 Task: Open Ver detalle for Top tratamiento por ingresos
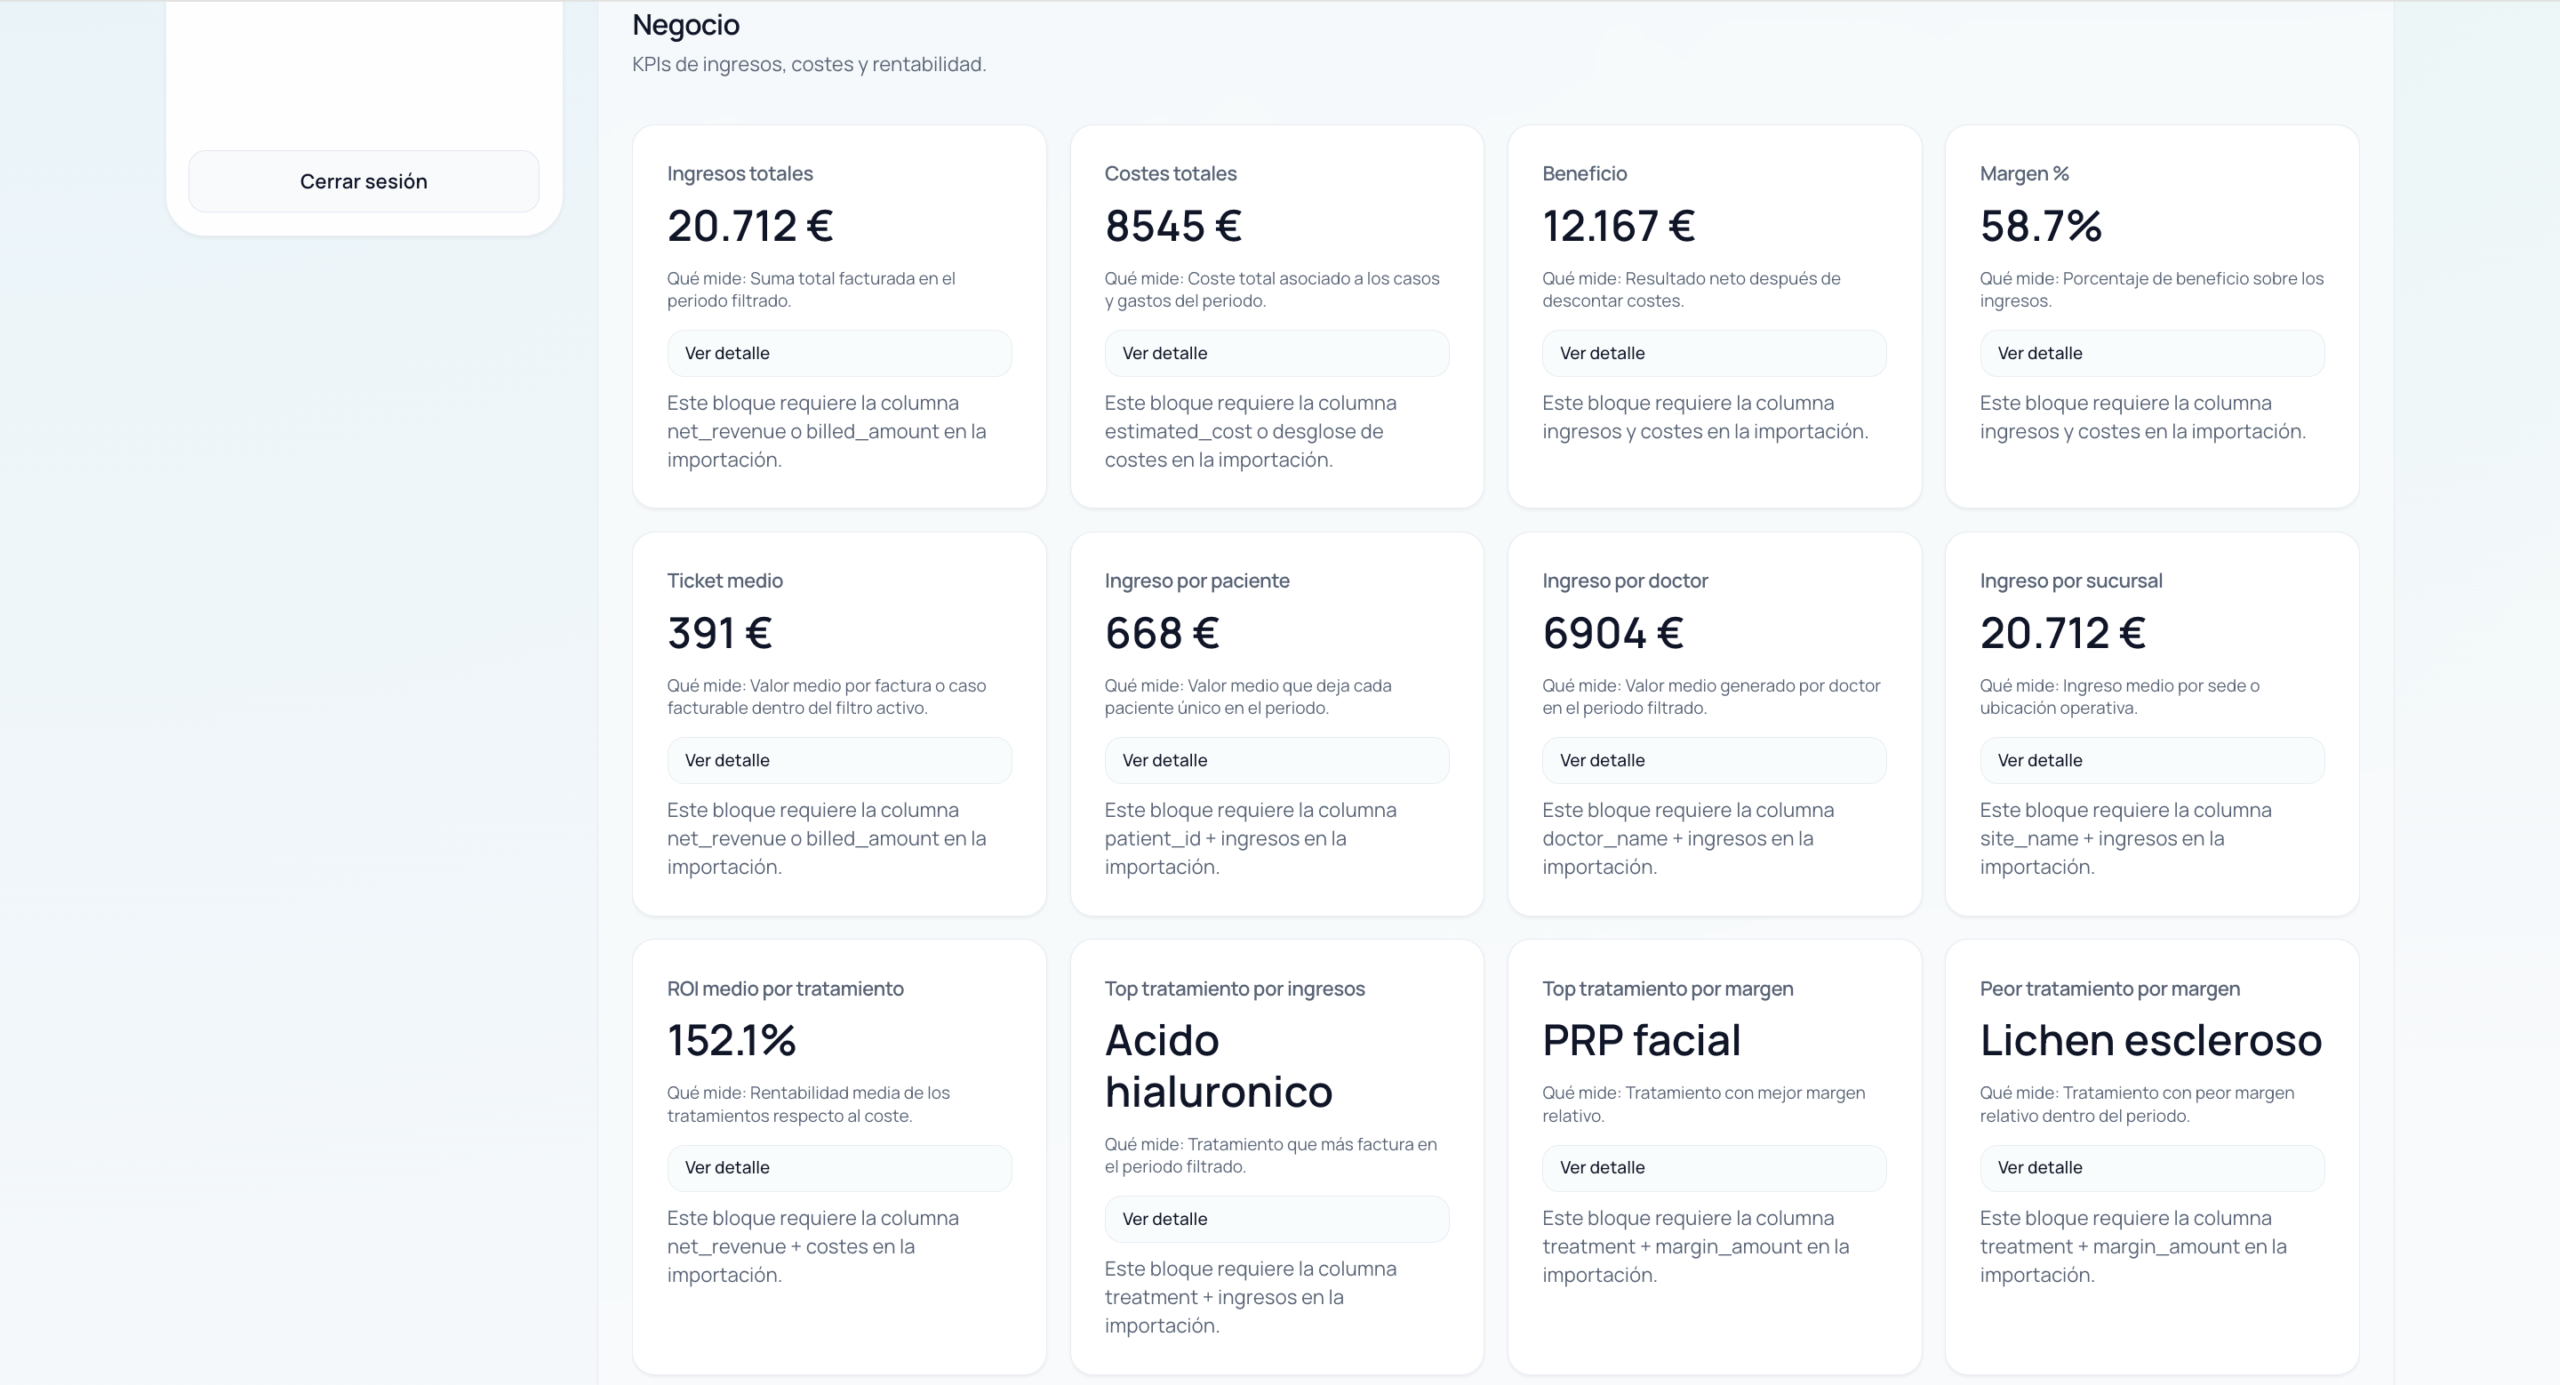pyautogui.click(x=1276, y=1219)
